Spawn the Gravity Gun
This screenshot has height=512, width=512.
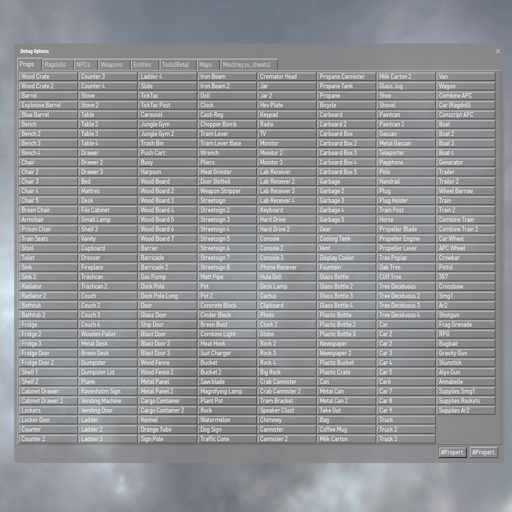466,353
